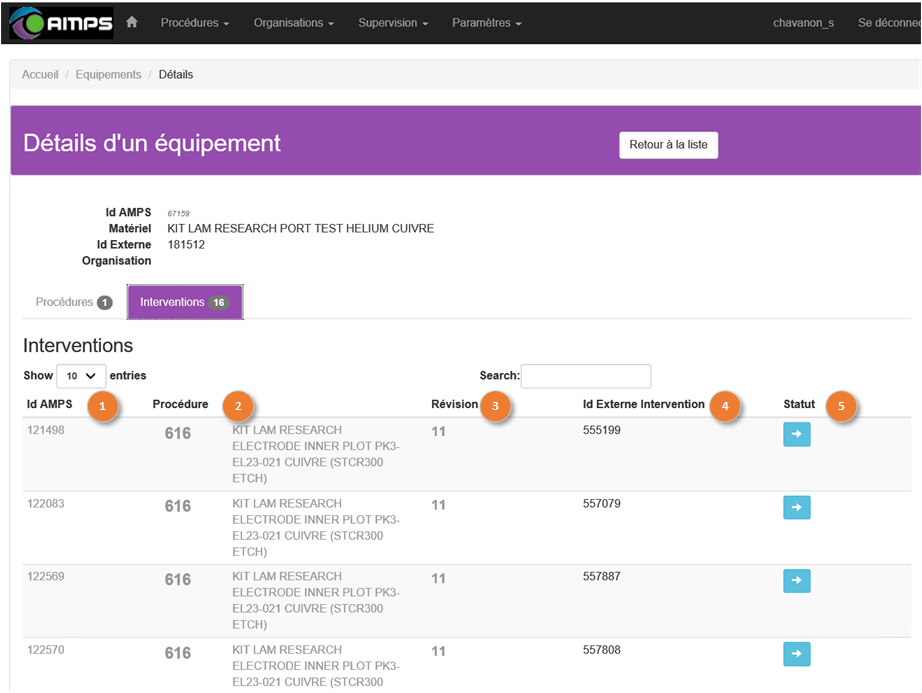
Task: Focus the Search input field
Action: (x=586, y=376)
